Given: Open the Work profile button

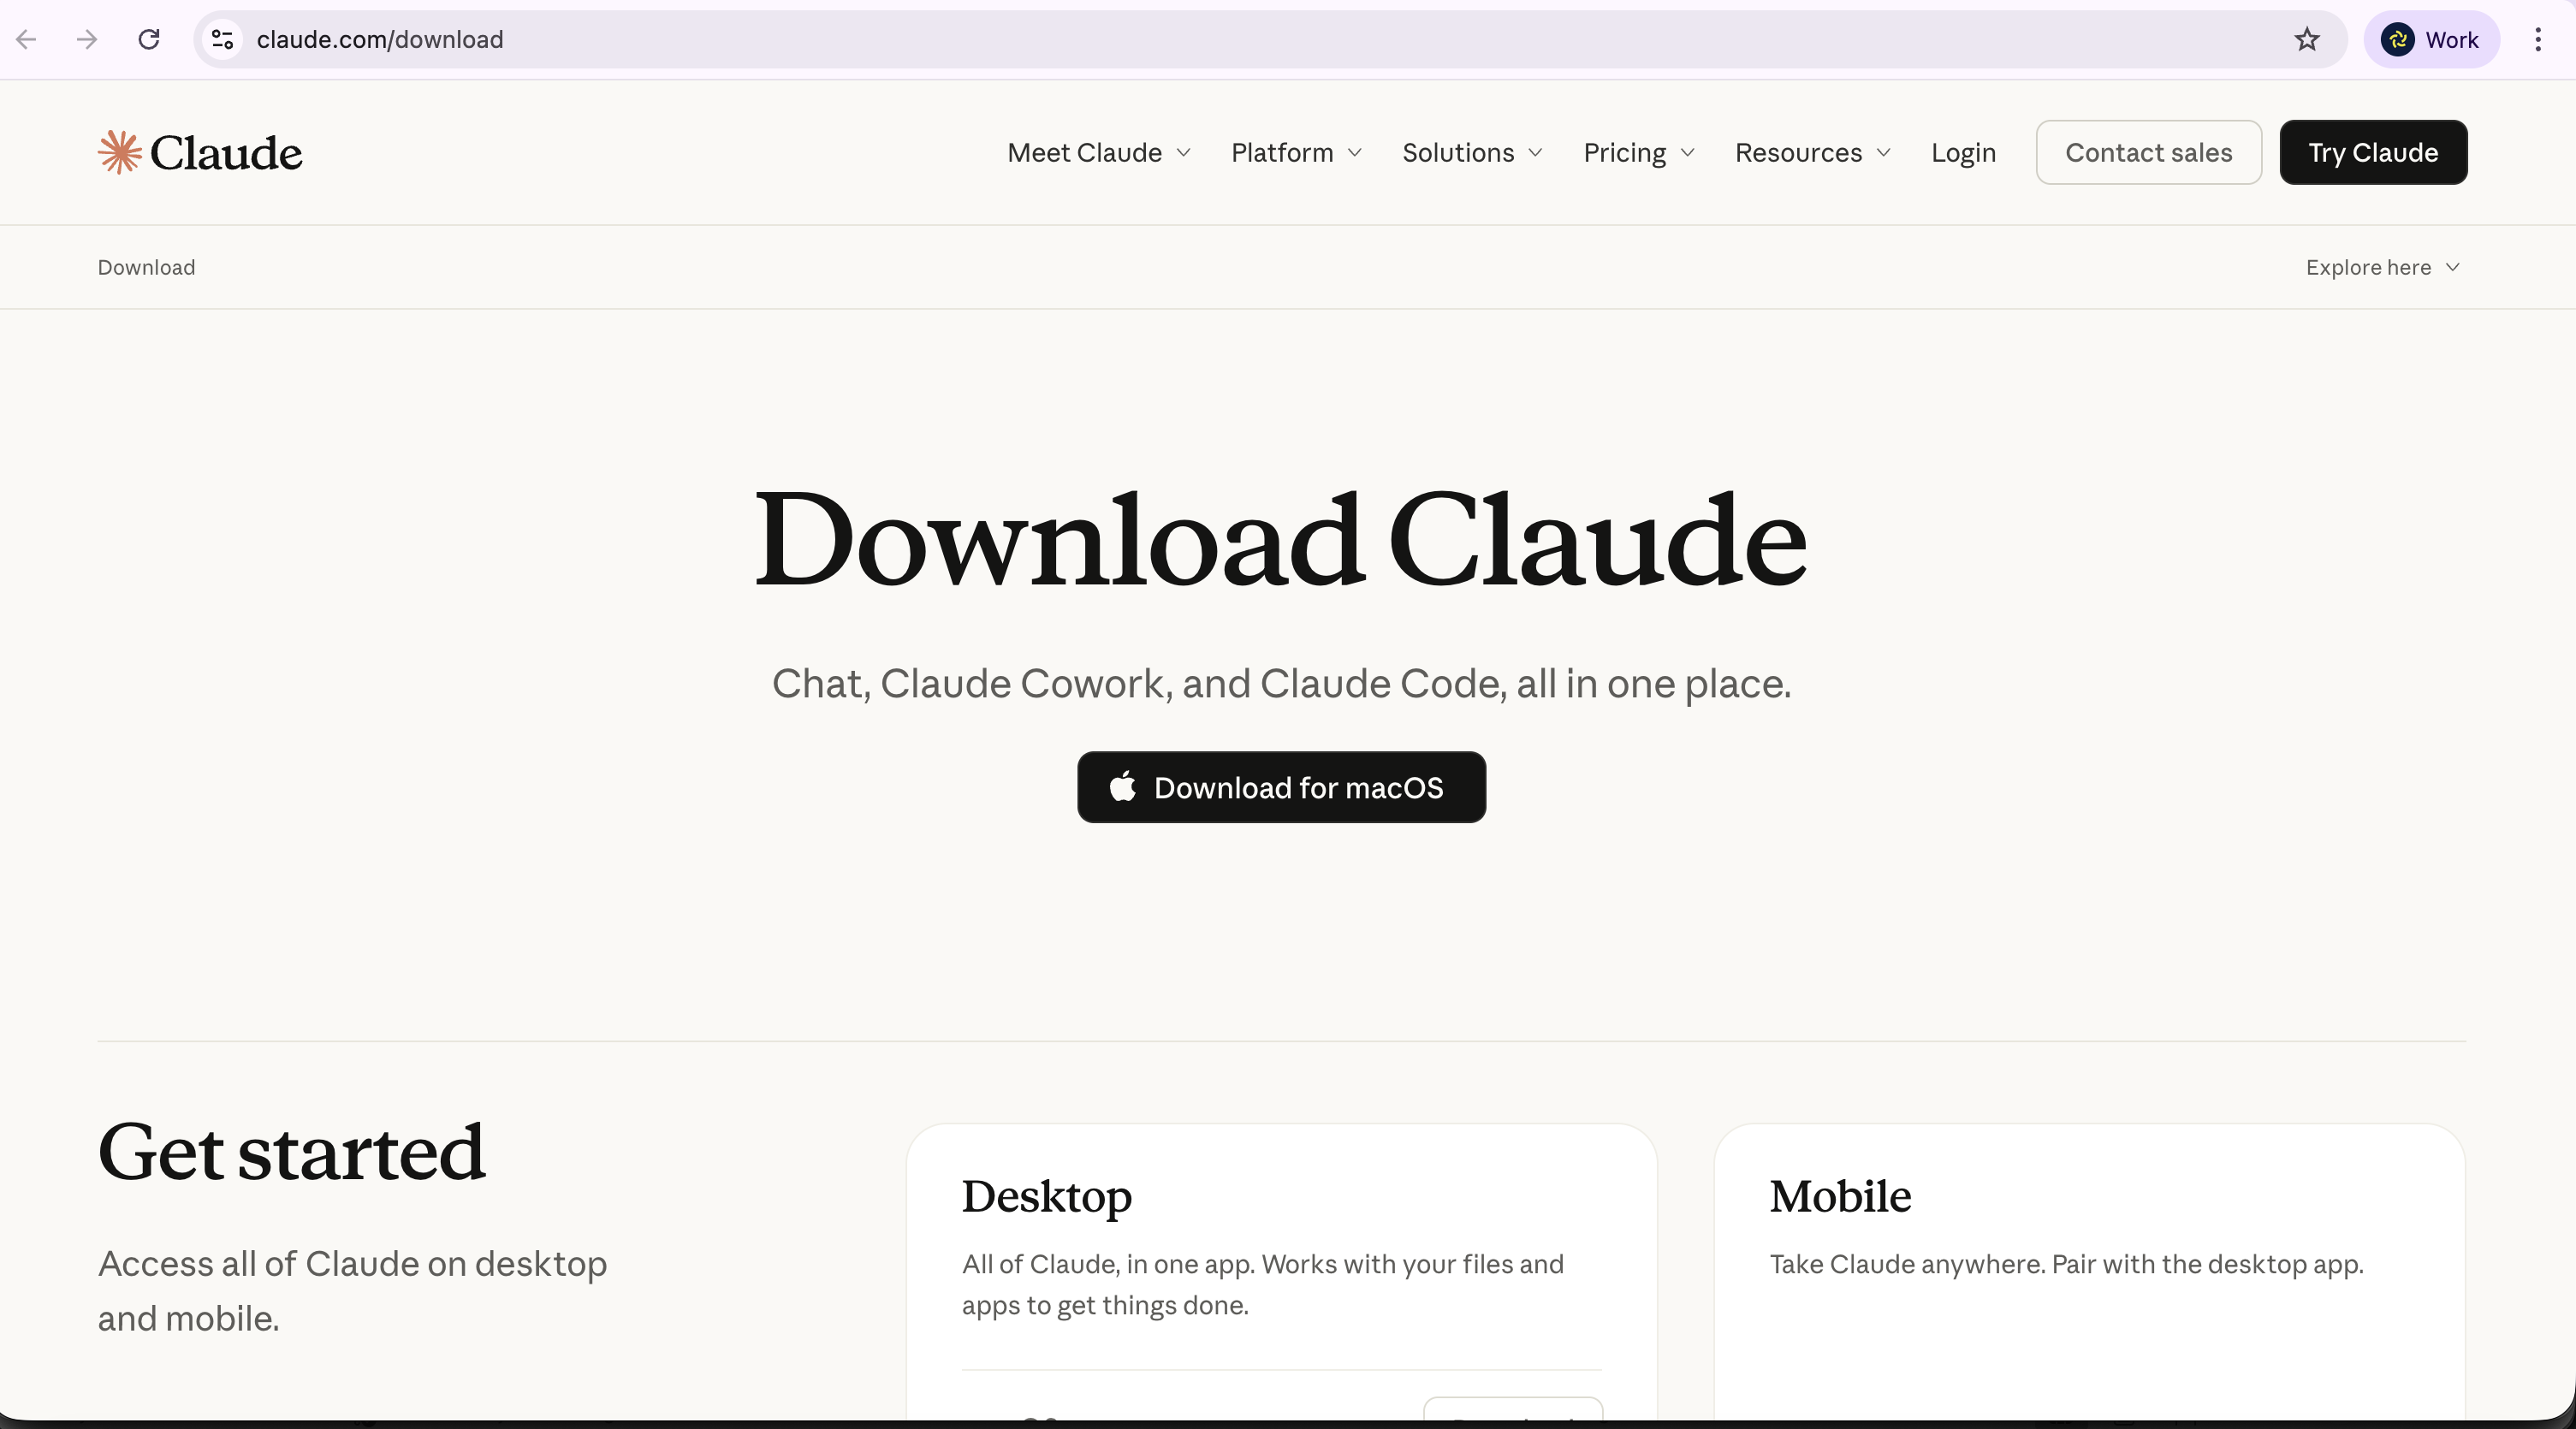Looking at the screenshot, I should tap(2431, 39).
